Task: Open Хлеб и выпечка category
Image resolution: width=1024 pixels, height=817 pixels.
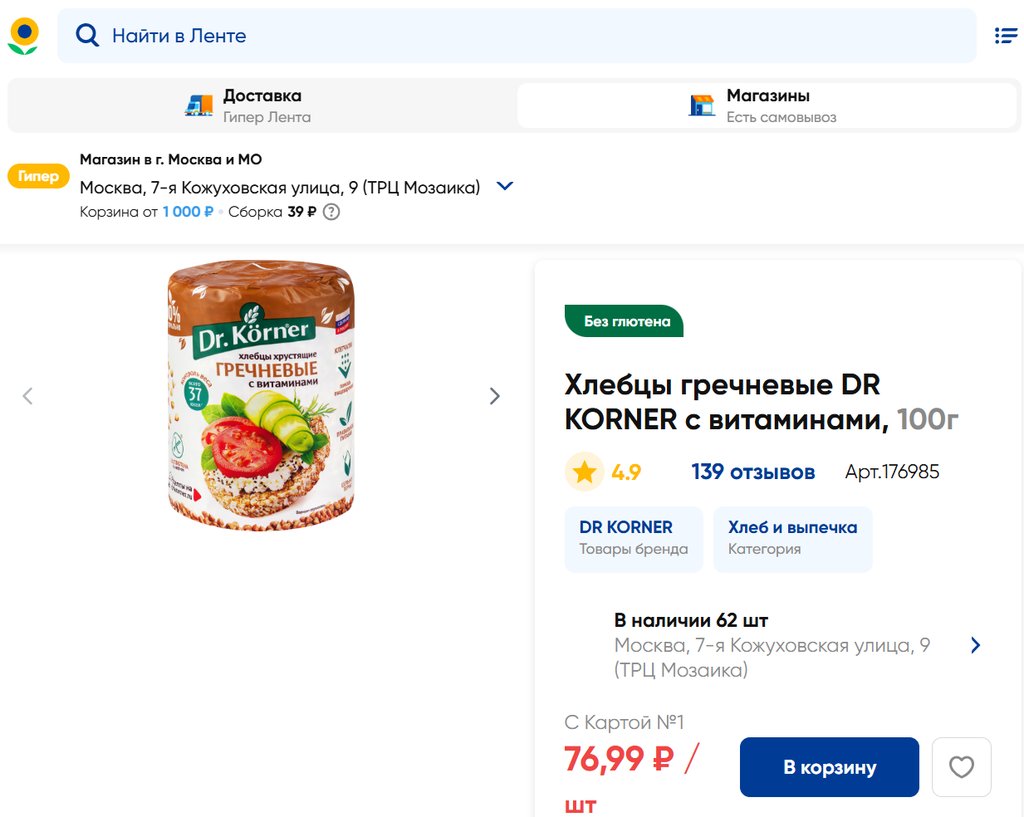Action: (x=792, y=538)
